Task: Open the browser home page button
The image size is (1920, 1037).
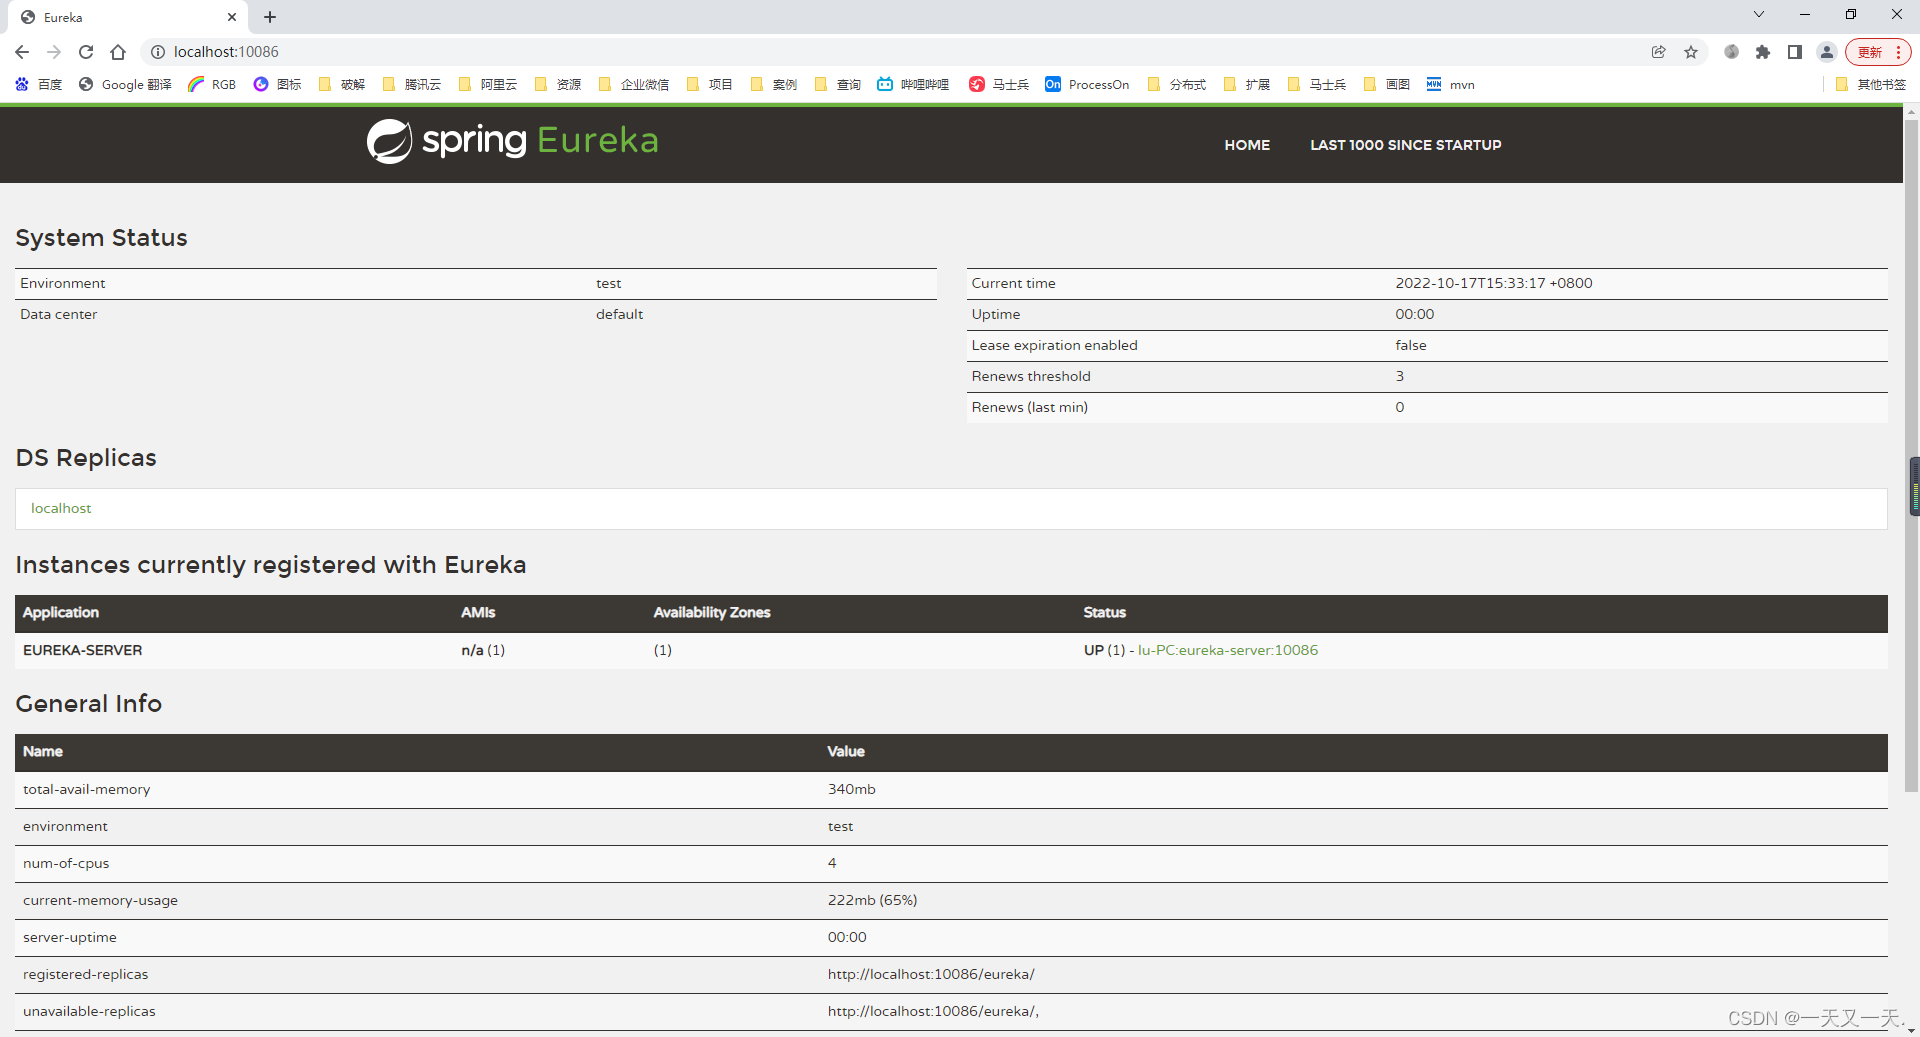Action: click(118, 52)
